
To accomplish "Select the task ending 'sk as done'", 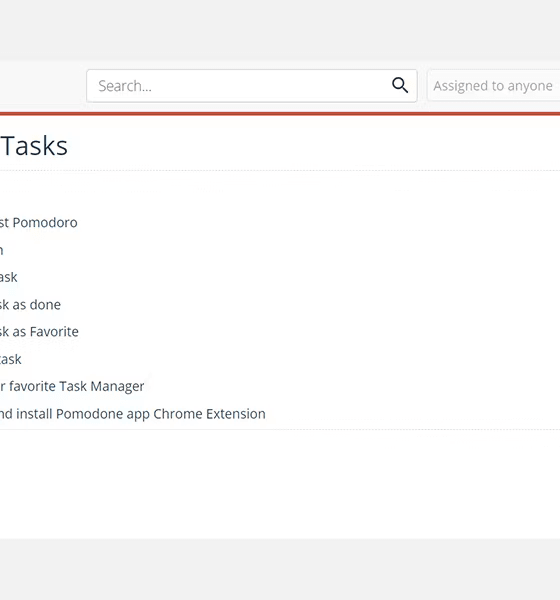I will click(x=30, y=305).
